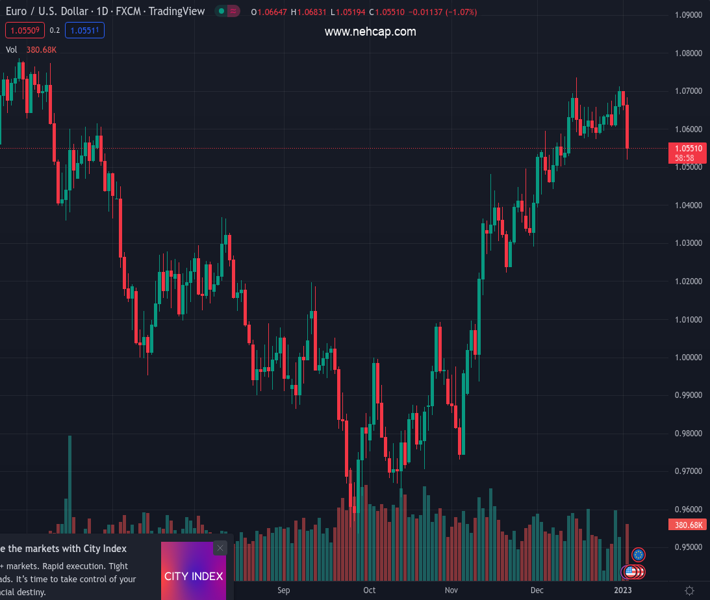The image size is (710, 600).
Task: Click the red sell price 1.05509 button
Action: 24,31
